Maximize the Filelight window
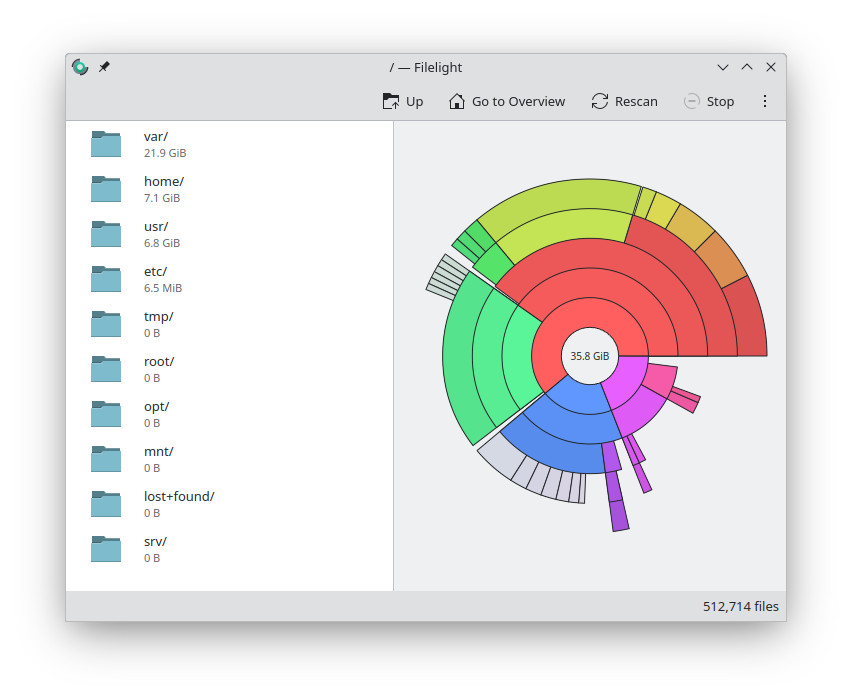Image resolution: width=853 pixels, height=700 pixels. tap(747, 67)
